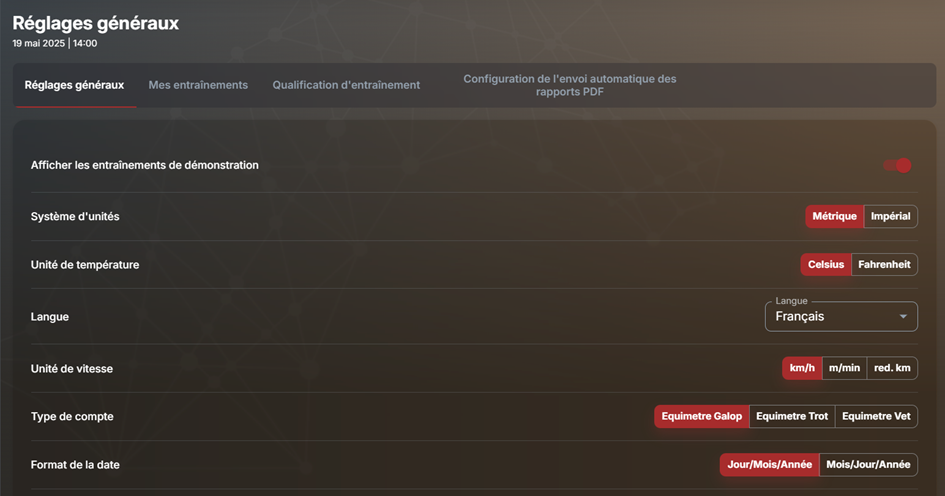Open the Mes entraînements tab
Viewport: 945px width, 496px height.
[198, 85]
